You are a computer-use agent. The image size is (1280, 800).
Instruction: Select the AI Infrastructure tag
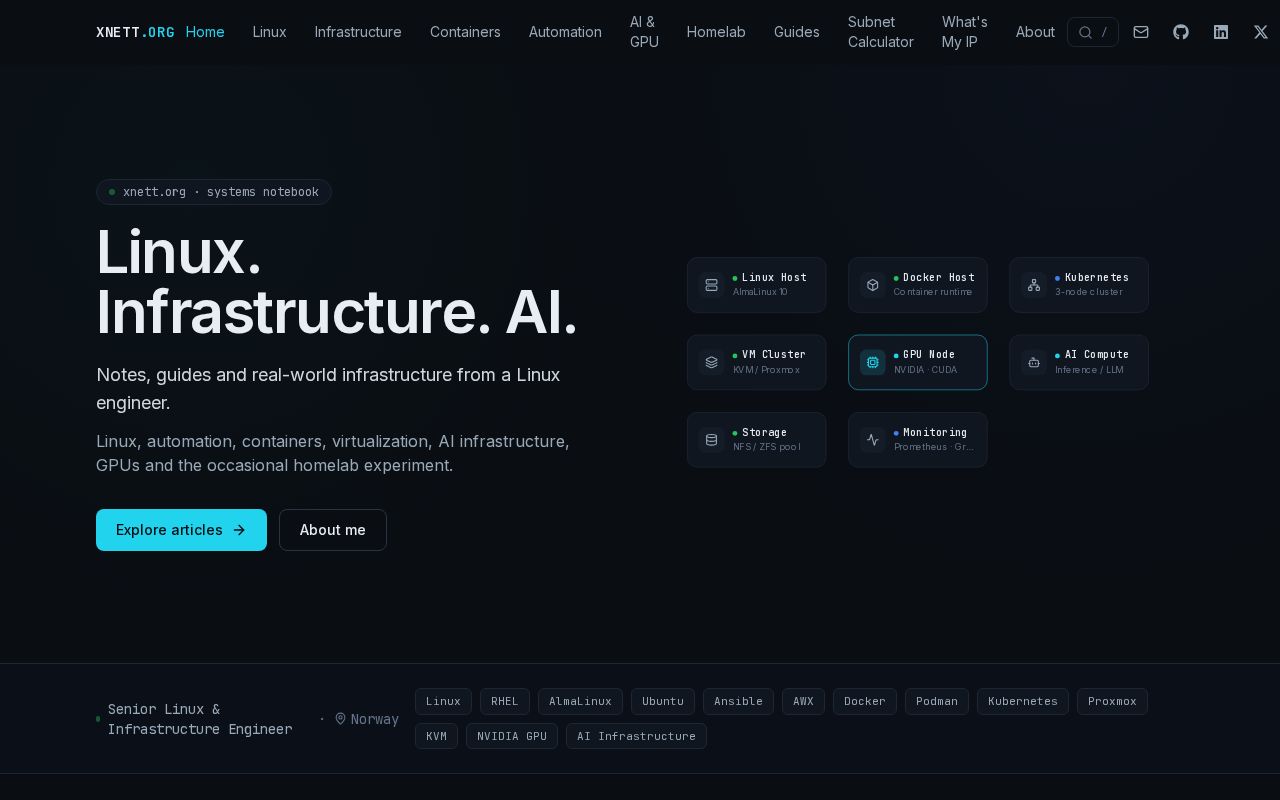click(x=636, y=736)
